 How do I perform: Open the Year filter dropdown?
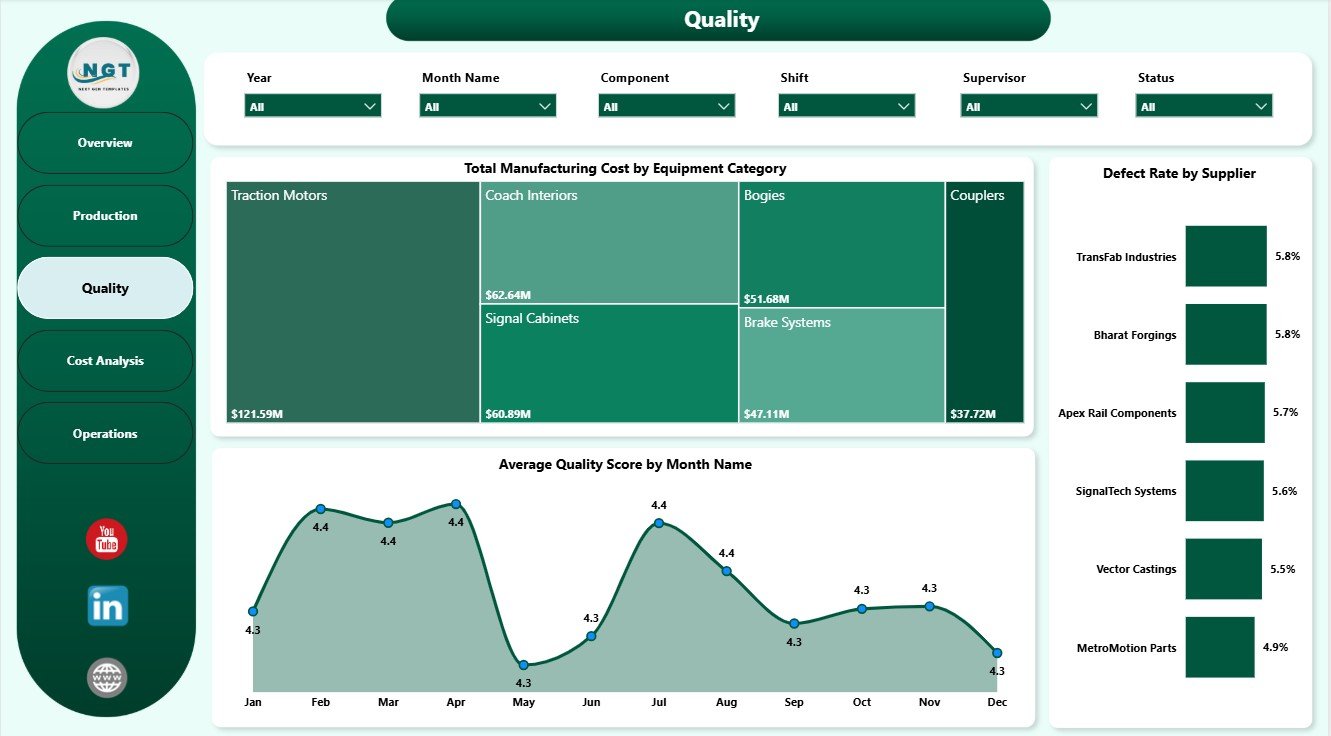pos(313,106)
